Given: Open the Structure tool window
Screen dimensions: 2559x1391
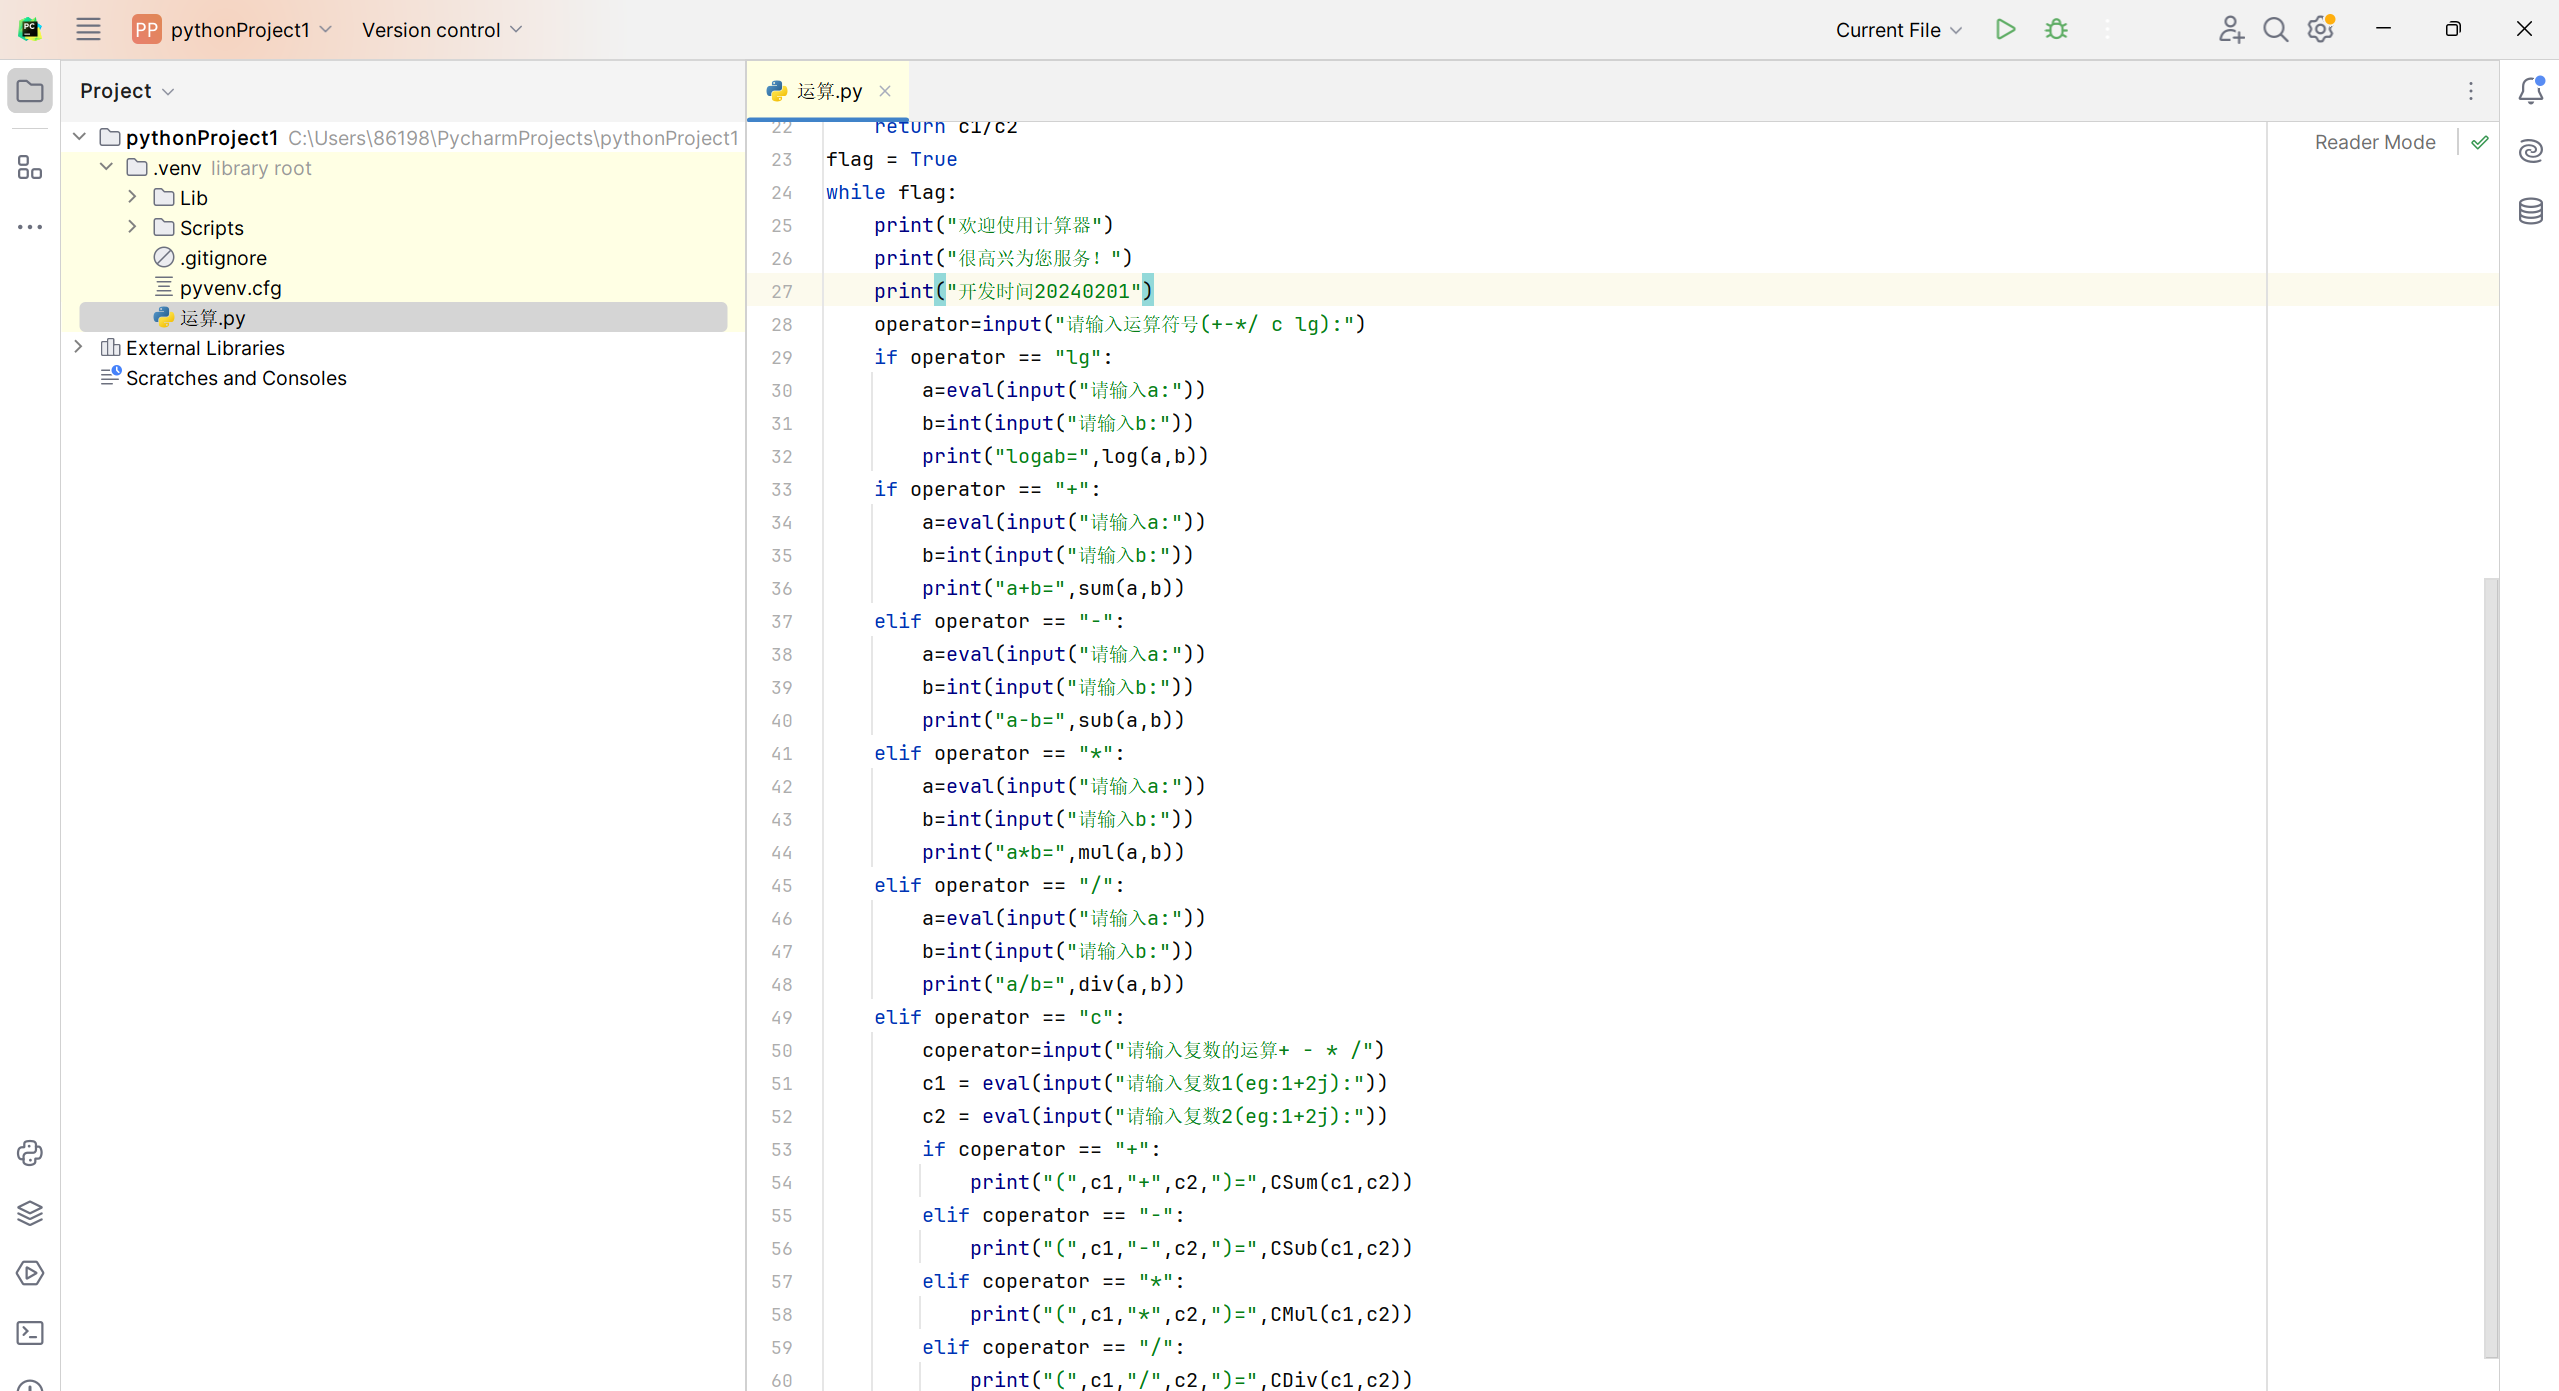Looking at the screenshot, I should (x=30, y=167).
